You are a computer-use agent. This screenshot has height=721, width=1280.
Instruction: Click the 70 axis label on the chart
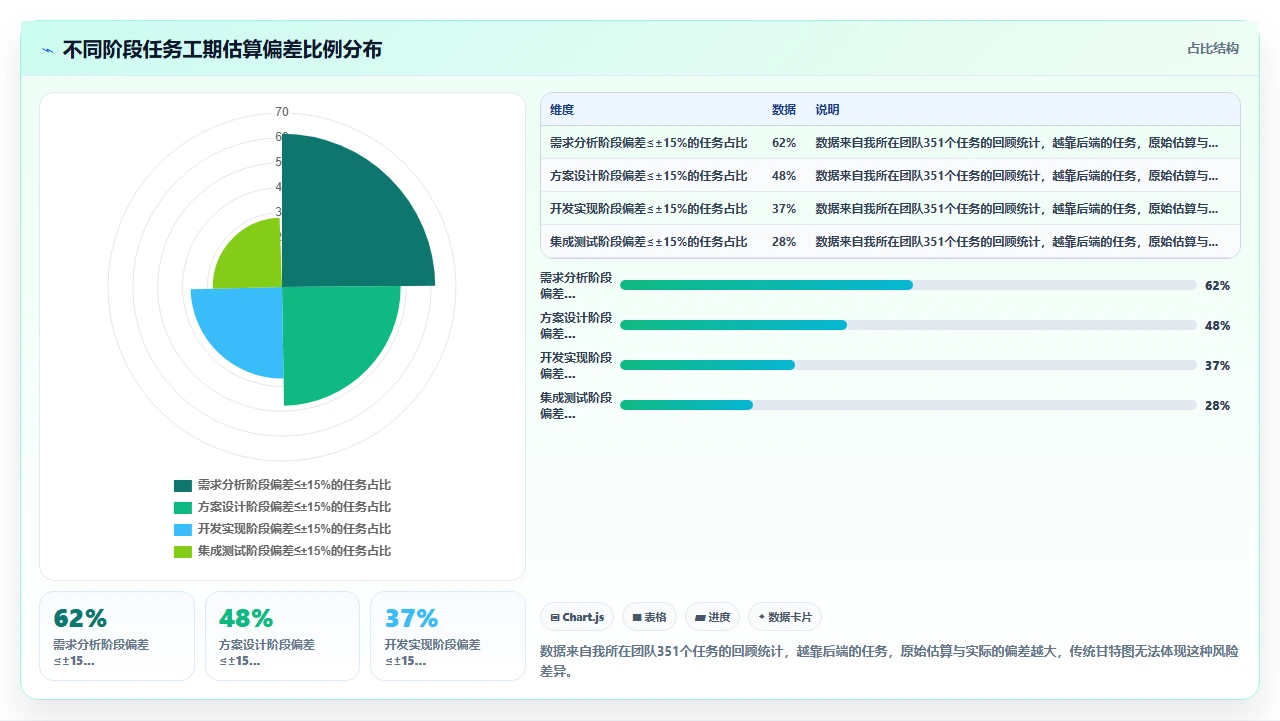(282, 112)
